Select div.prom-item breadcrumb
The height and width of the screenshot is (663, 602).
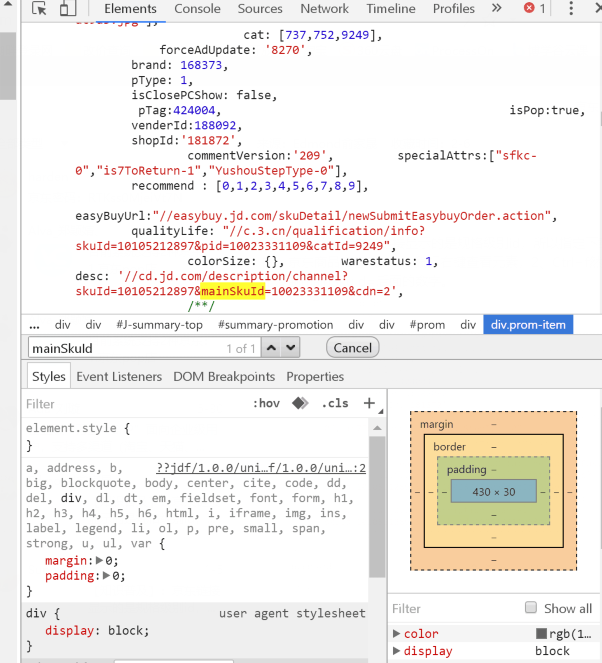coord(528,325)
